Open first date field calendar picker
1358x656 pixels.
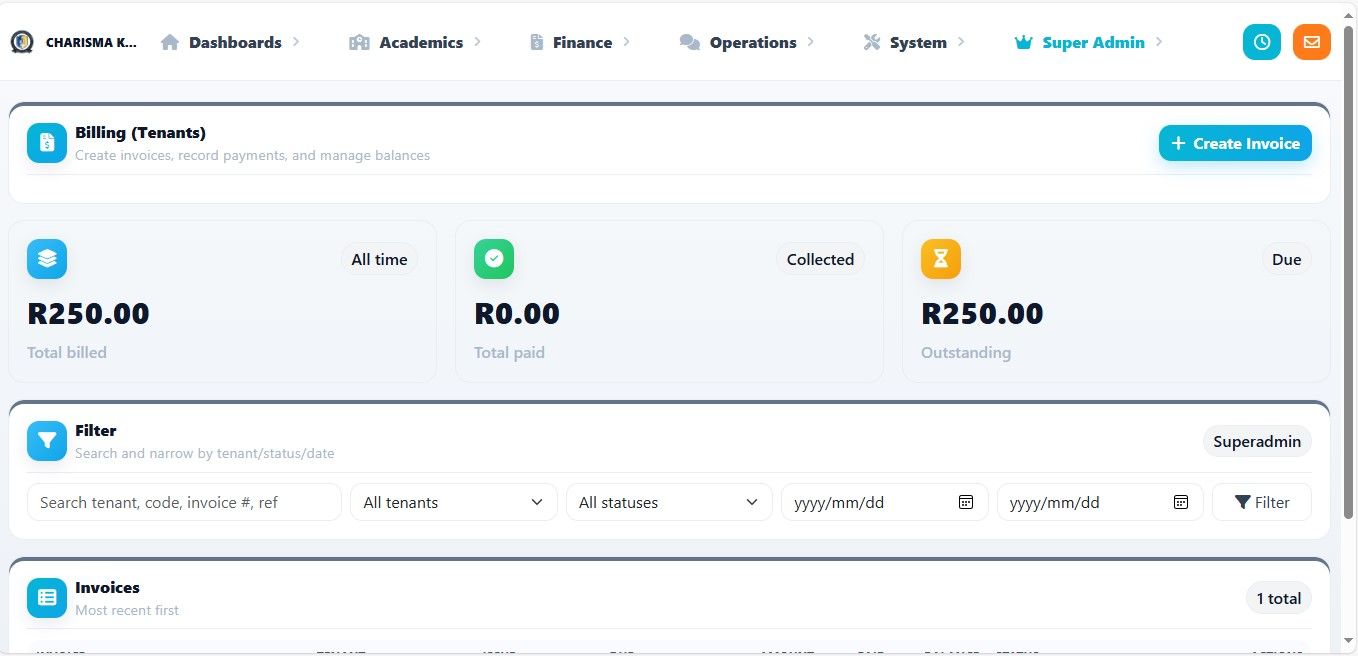tap(966, 502)
